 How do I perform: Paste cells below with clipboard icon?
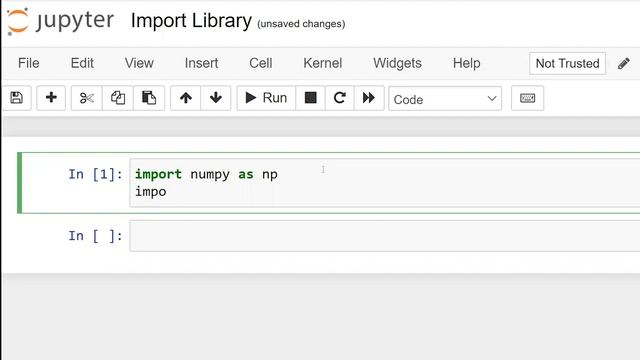pyautogui.click(x=149, y=98)
